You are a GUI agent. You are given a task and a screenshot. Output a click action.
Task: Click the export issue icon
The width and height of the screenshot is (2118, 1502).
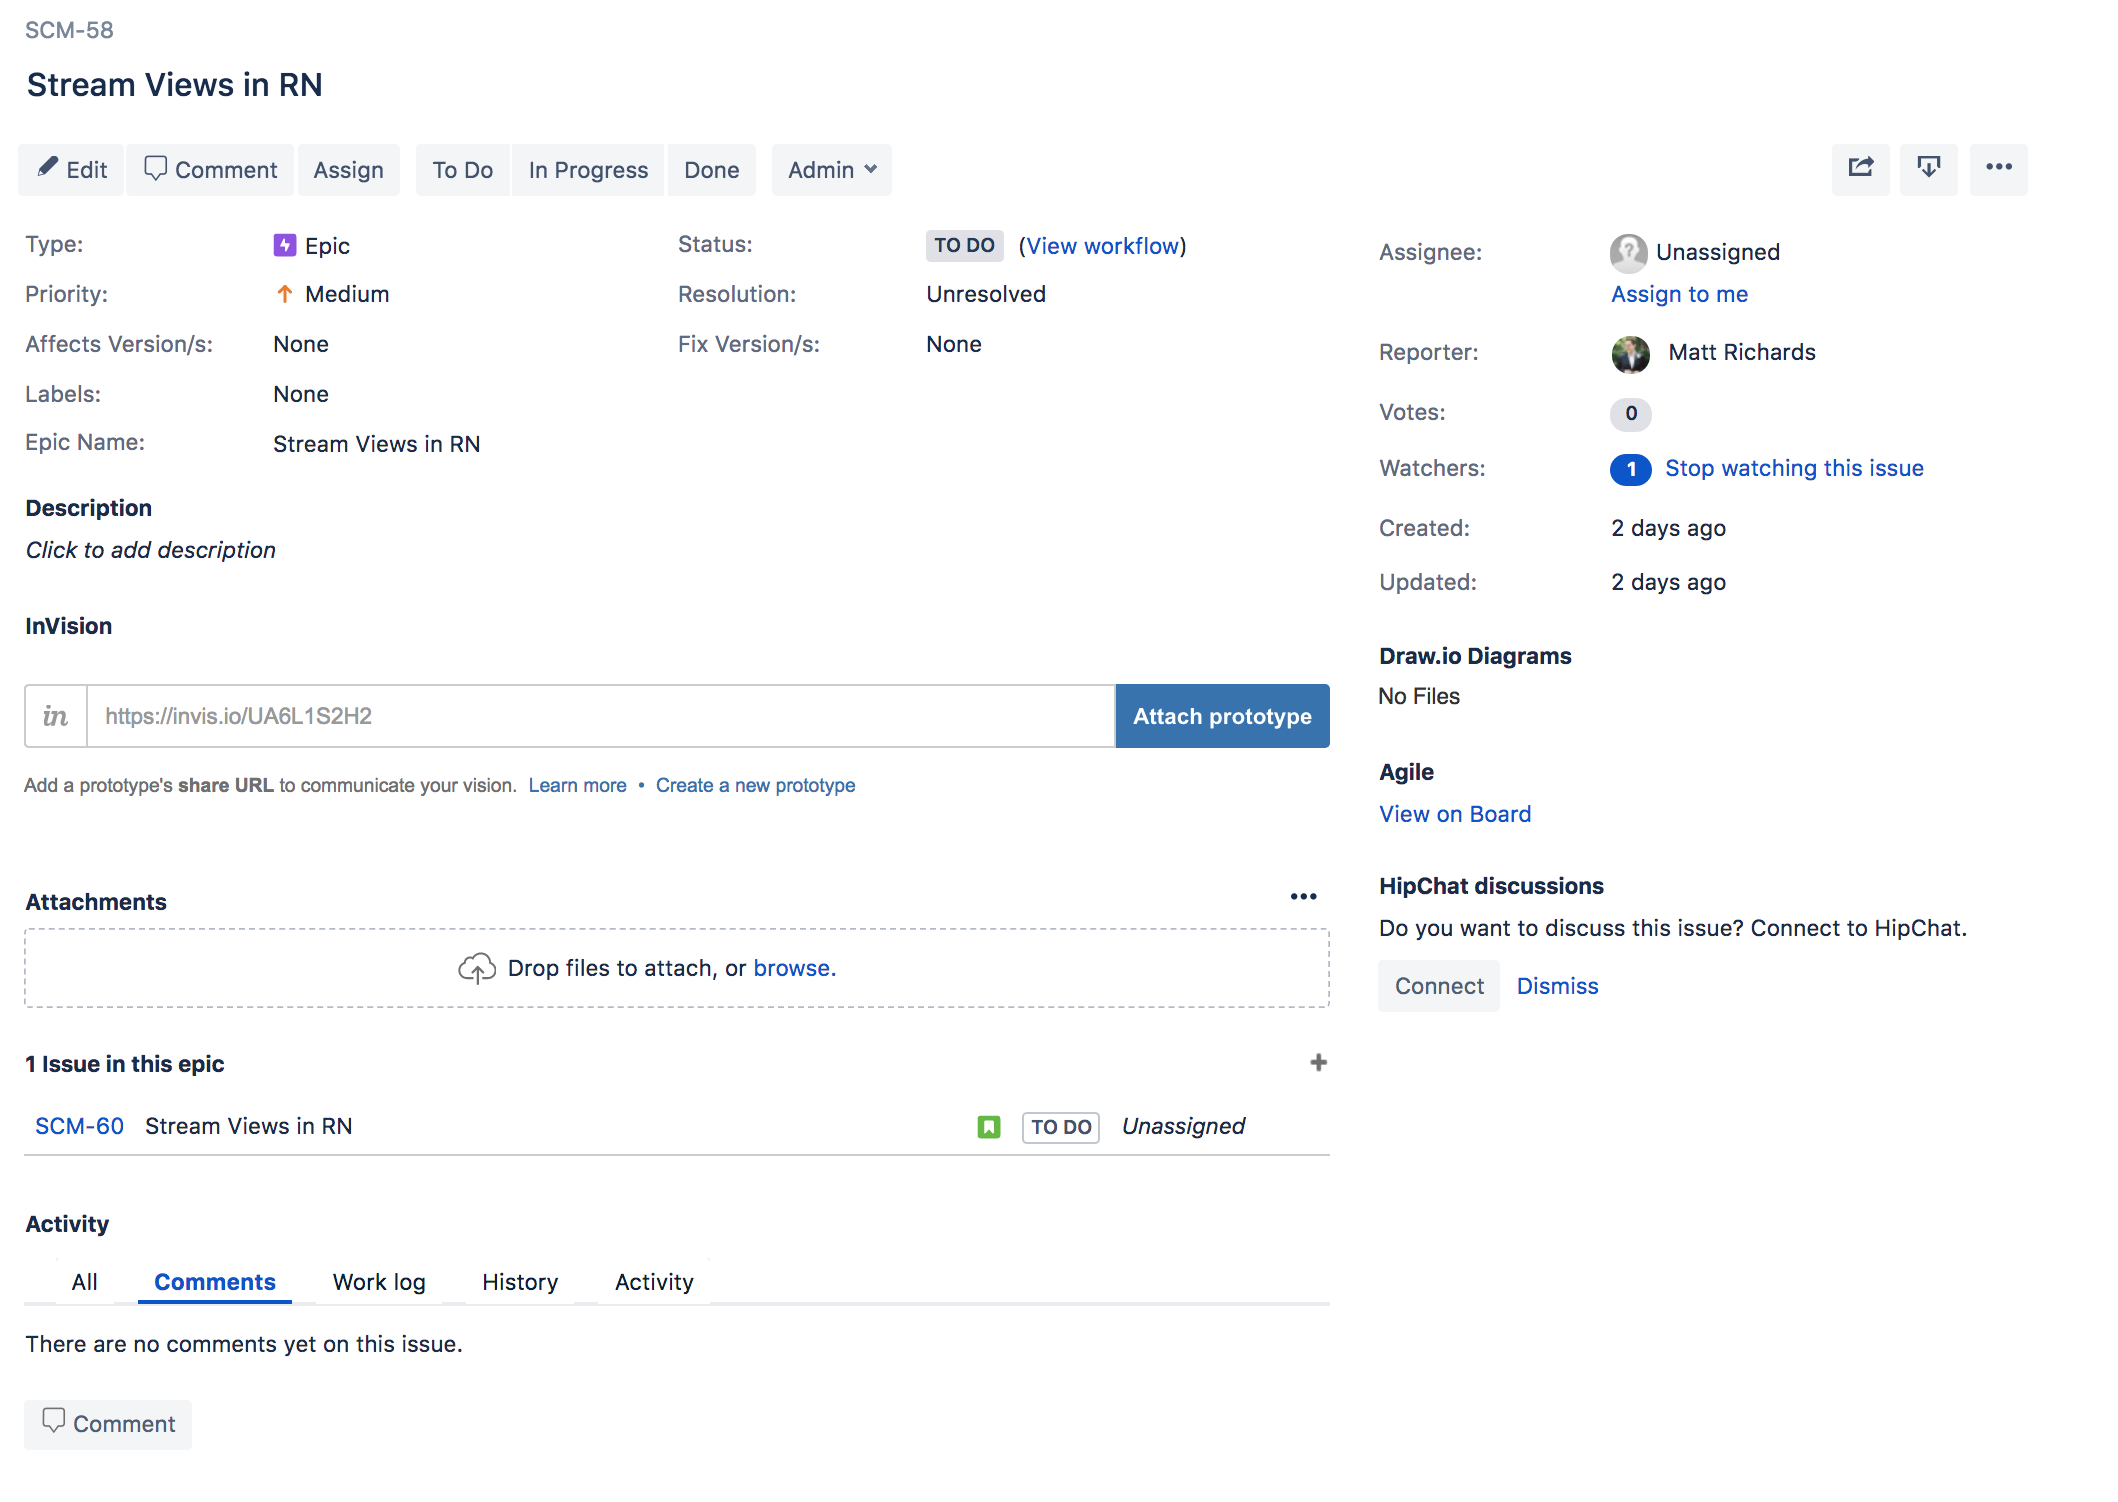1928,169
